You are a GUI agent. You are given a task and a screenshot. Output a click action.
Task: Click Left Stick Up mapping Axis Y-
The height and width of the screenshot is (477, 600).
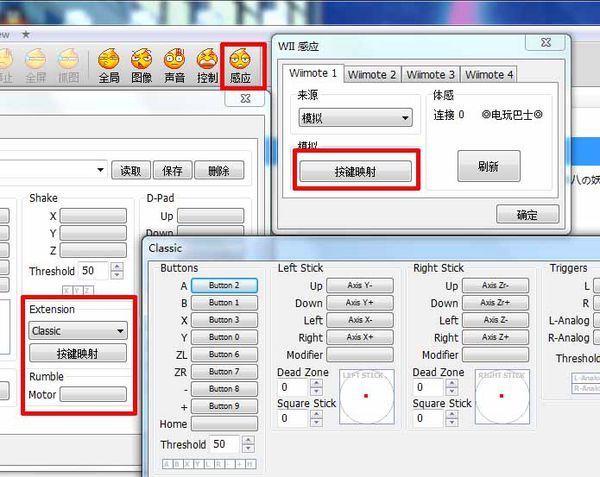coord(360,285)
